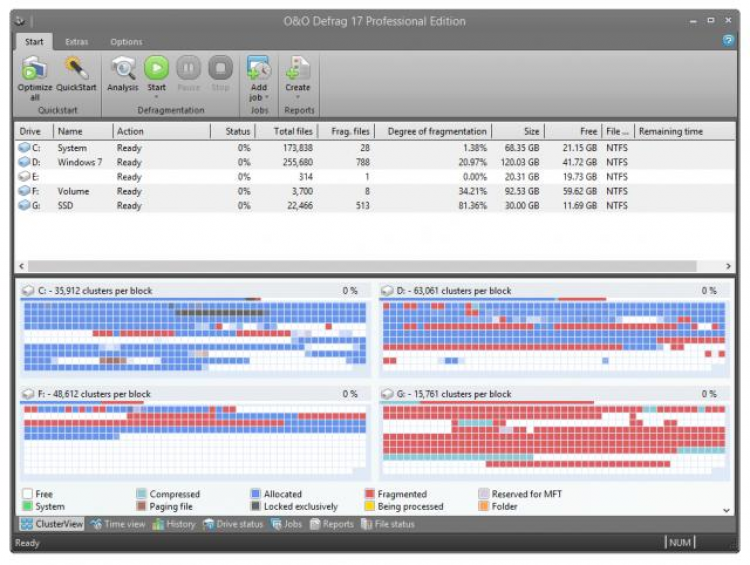Viewport: 750px width, 565px height.
Task: Click the Compressed legend swatch
Action: [141, 494]
